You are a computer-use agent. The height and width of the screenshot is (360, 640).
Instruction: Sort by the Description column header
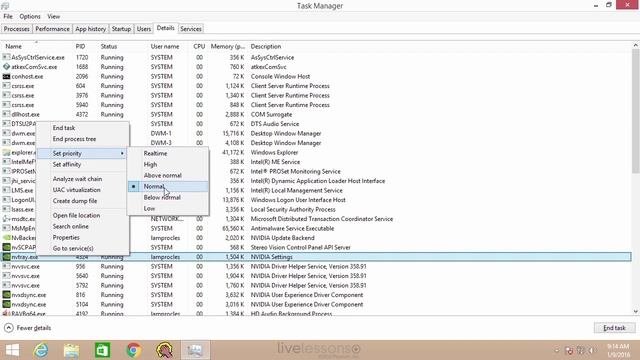coord(266,47)
